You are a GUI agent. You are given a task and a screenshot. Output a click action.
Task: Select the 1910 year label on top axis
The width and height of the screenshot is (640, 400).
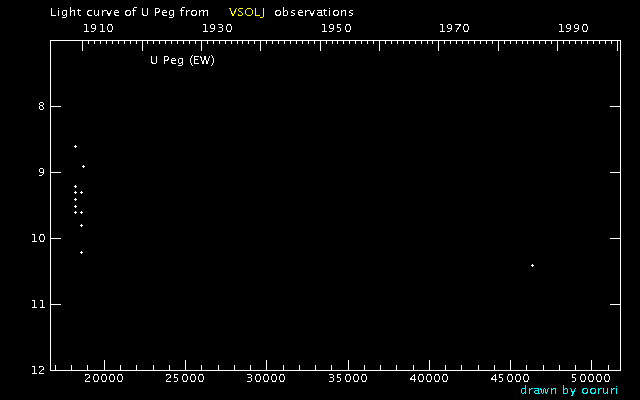coord(99,29)
